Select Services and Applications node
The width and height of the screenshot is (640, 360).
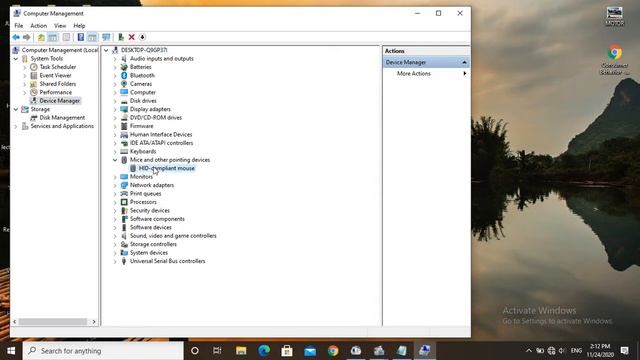click(x=62, y=126)
